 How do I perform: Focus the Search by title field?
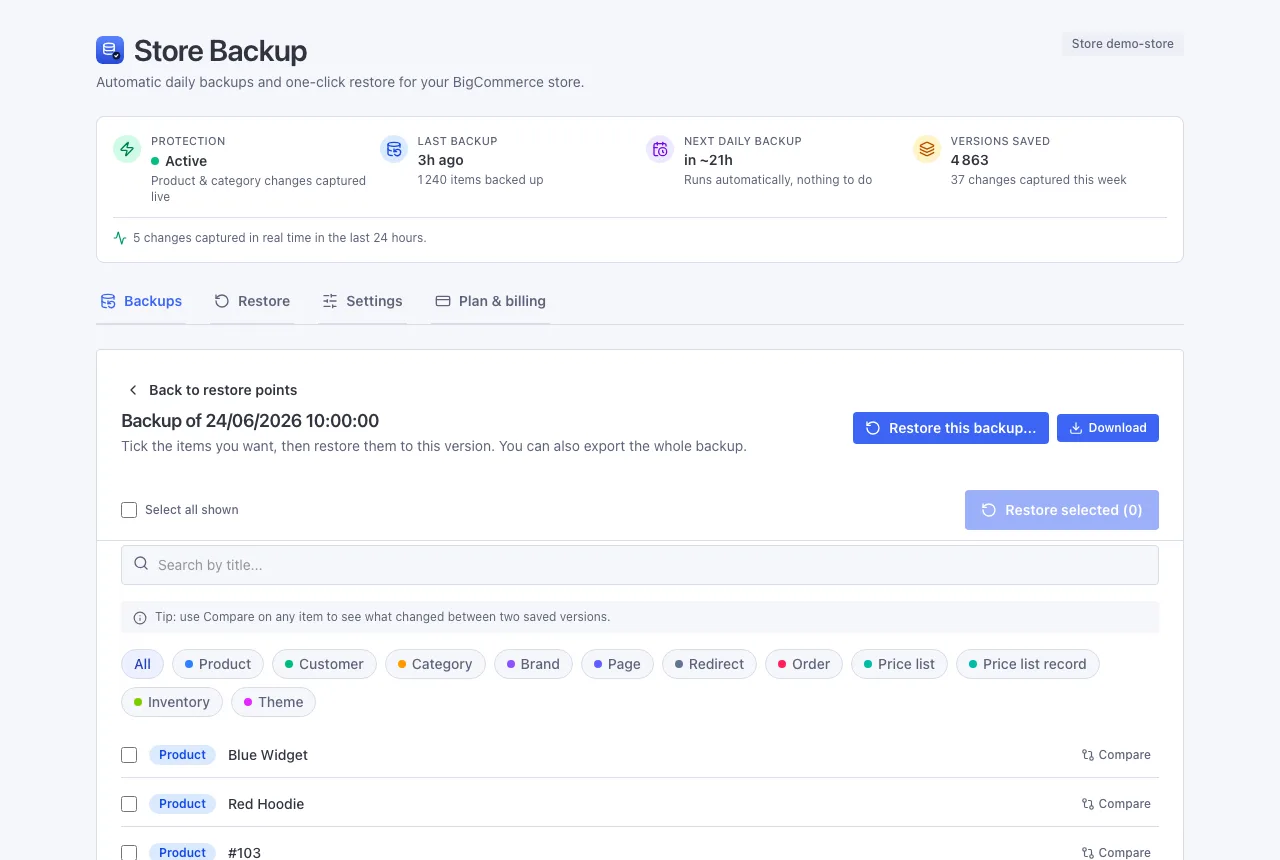click(640, 565)
